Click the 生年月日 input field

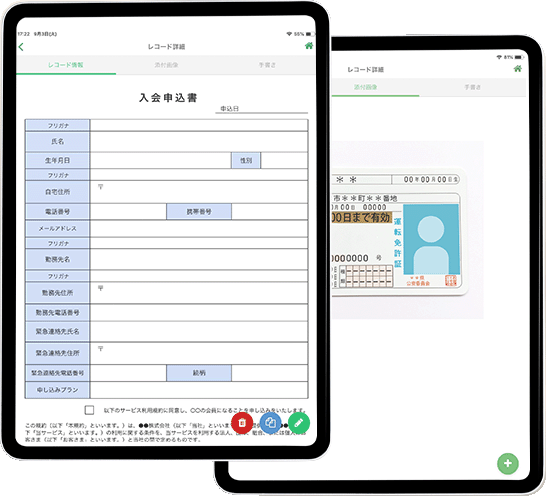pos(161,161)
